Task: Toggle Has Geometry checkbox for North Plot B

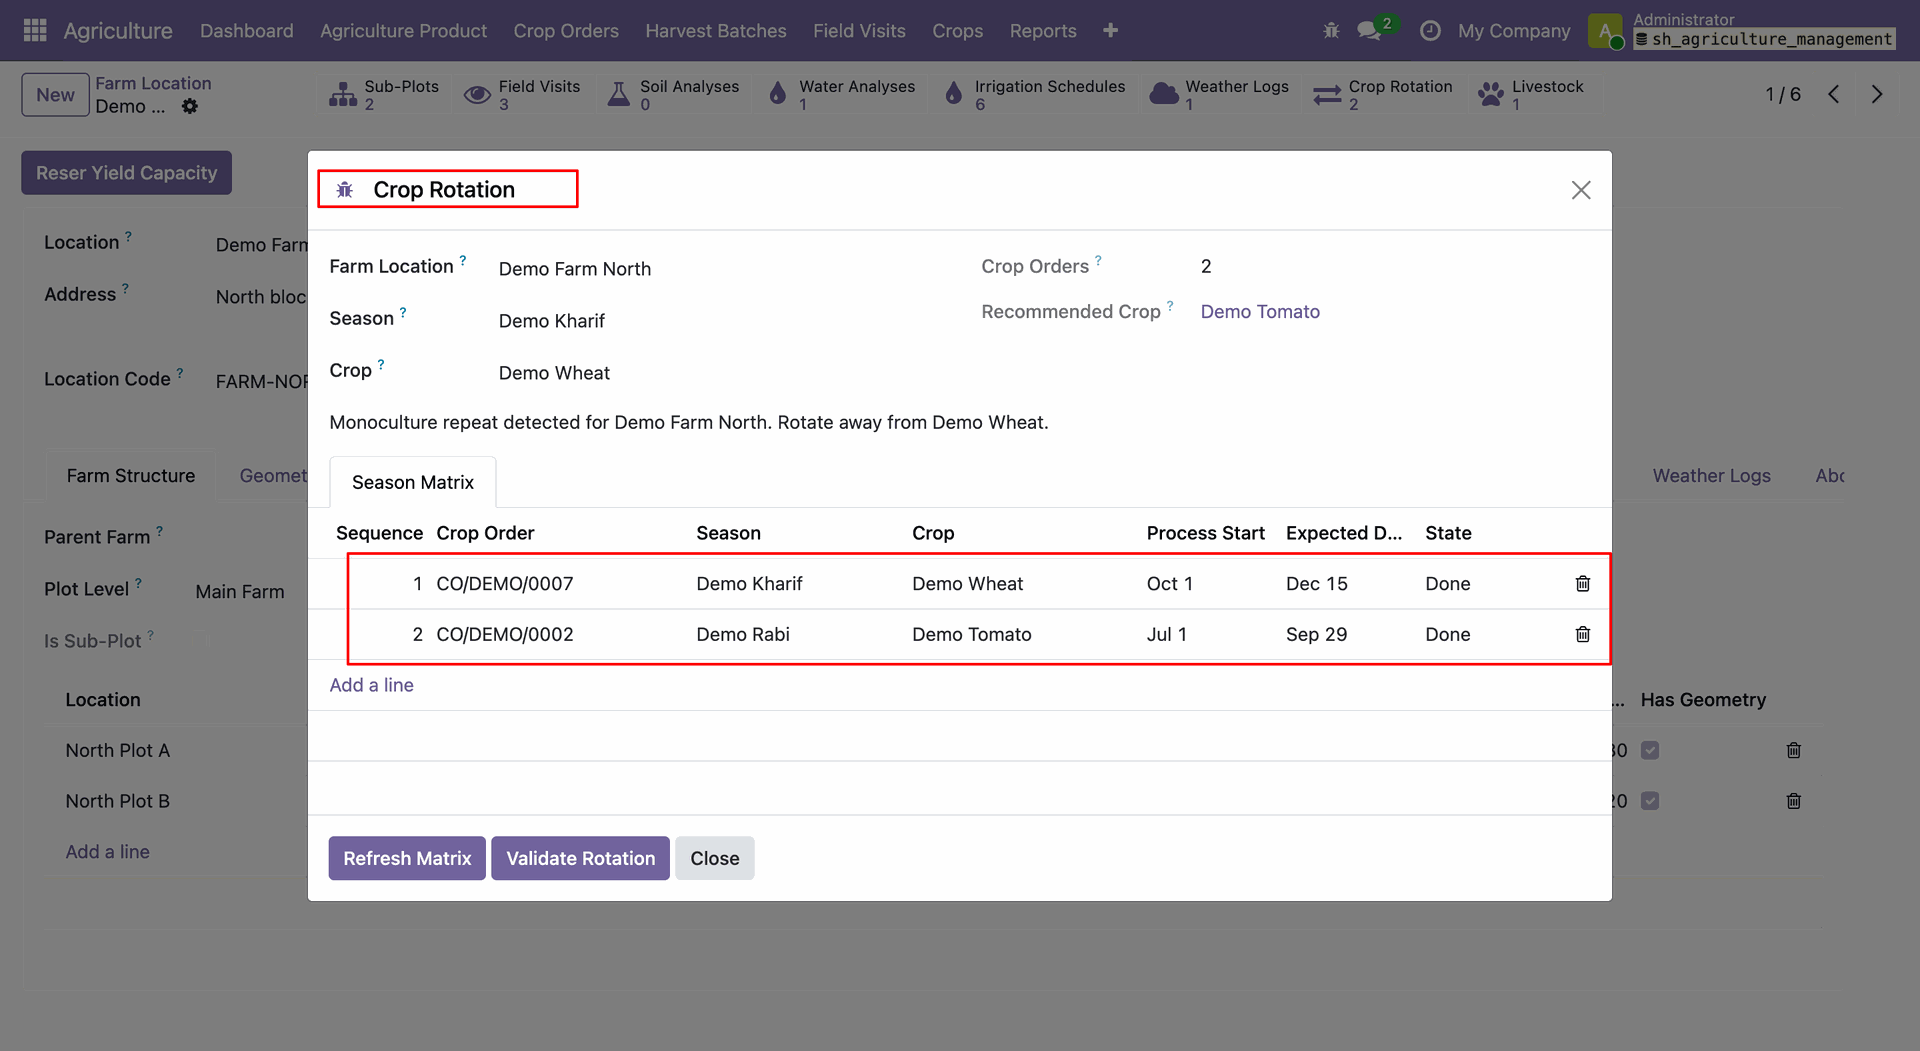Action: 1650,801
